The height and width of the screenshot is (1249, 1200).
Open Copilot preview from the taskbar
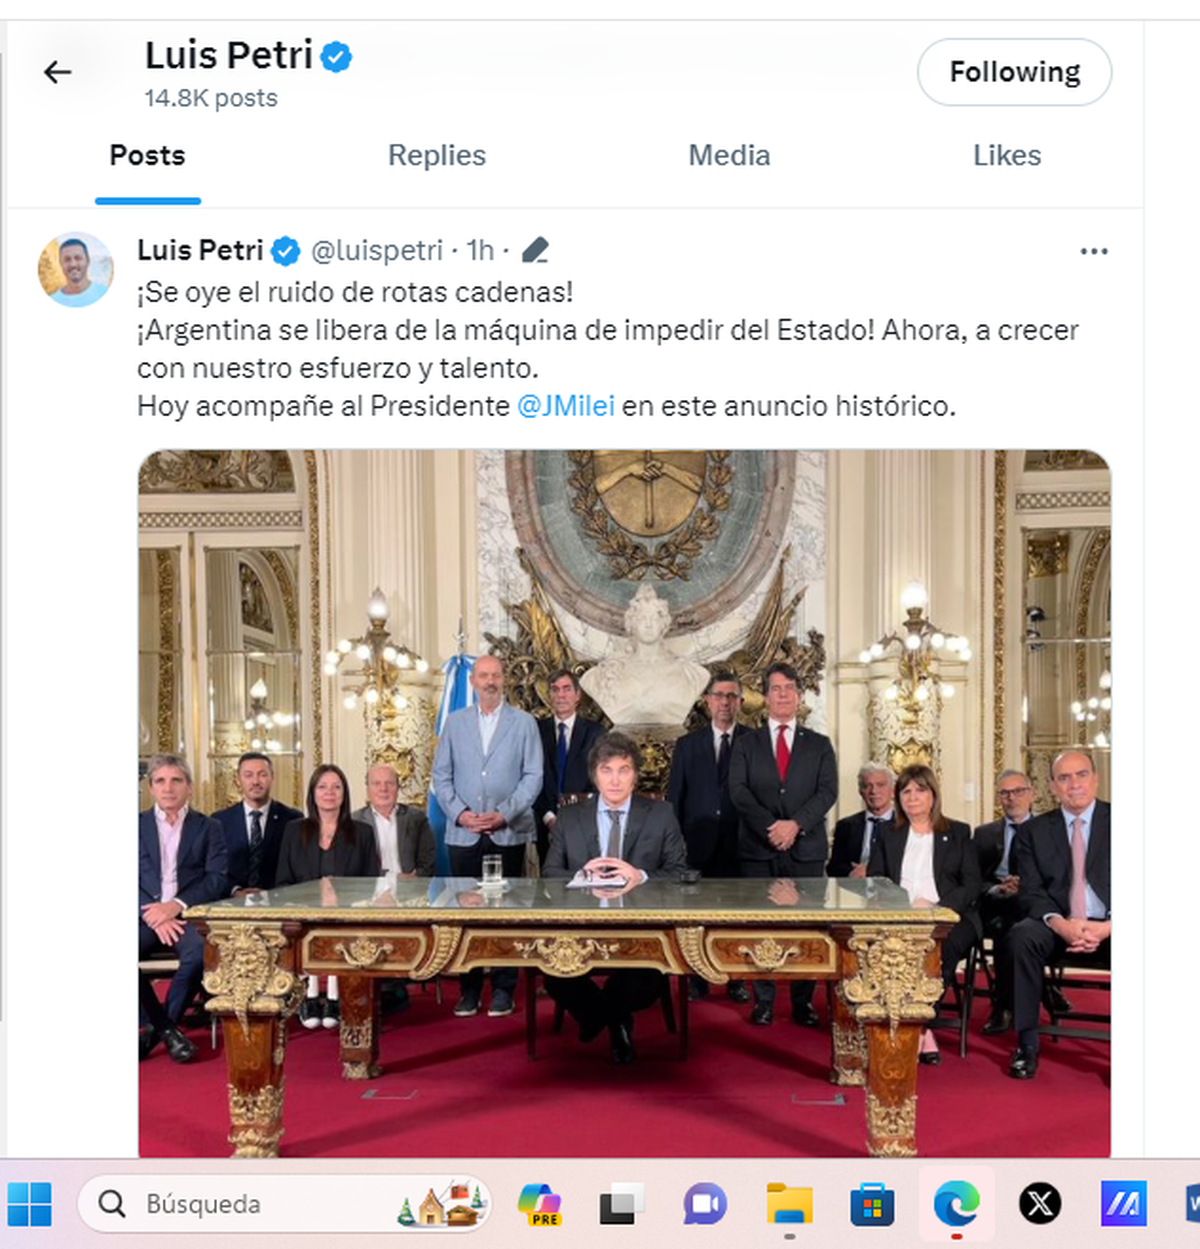click(540, 1204)
